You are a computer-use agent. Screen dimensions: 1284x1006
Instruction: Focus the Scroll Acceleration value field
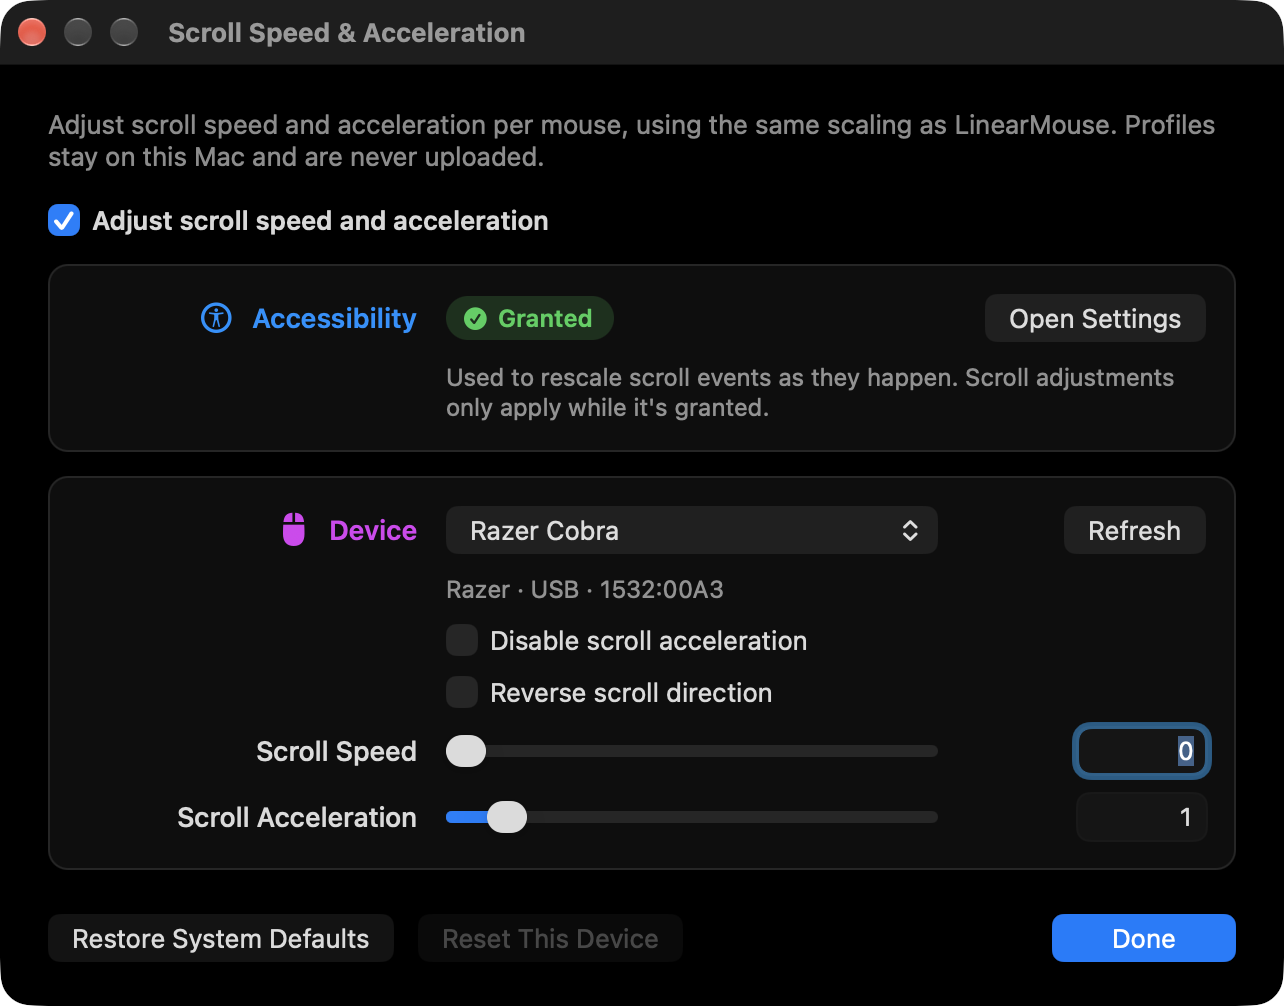[1141, 817]
